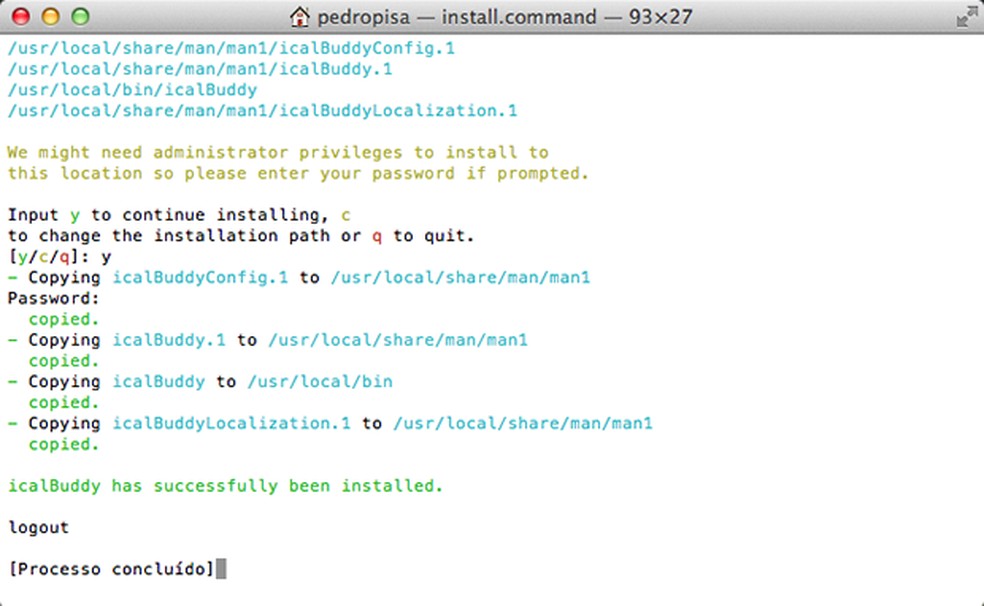
Task: Click the 'copied.' text under Password
Action: (64, 319)
